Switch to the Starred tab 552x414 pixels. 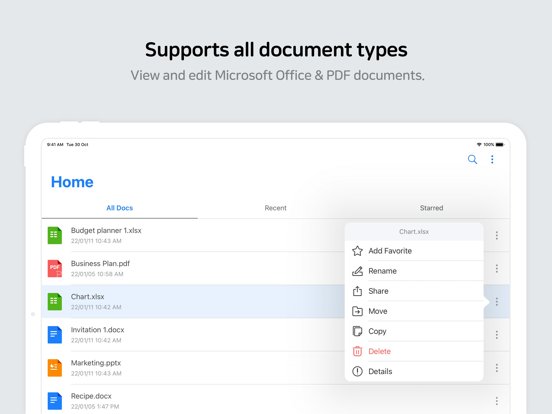pos(431,208)
